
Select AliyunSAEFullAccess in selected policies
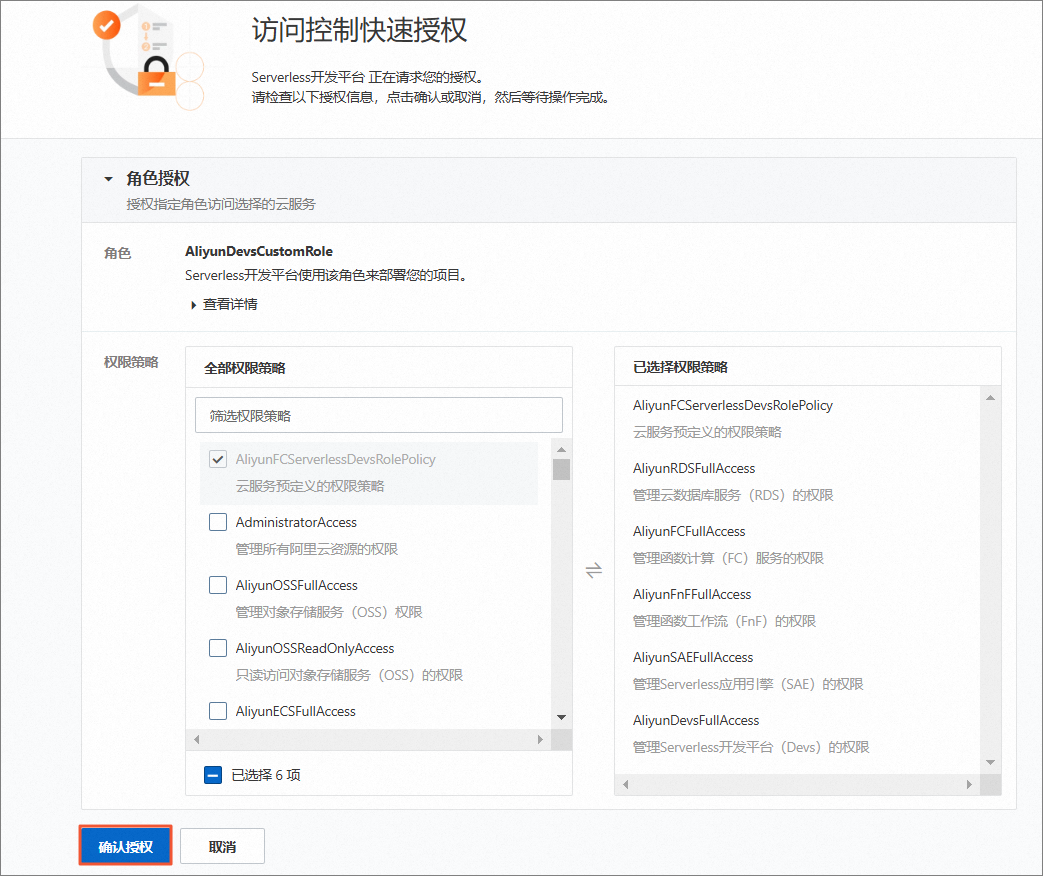693,657
